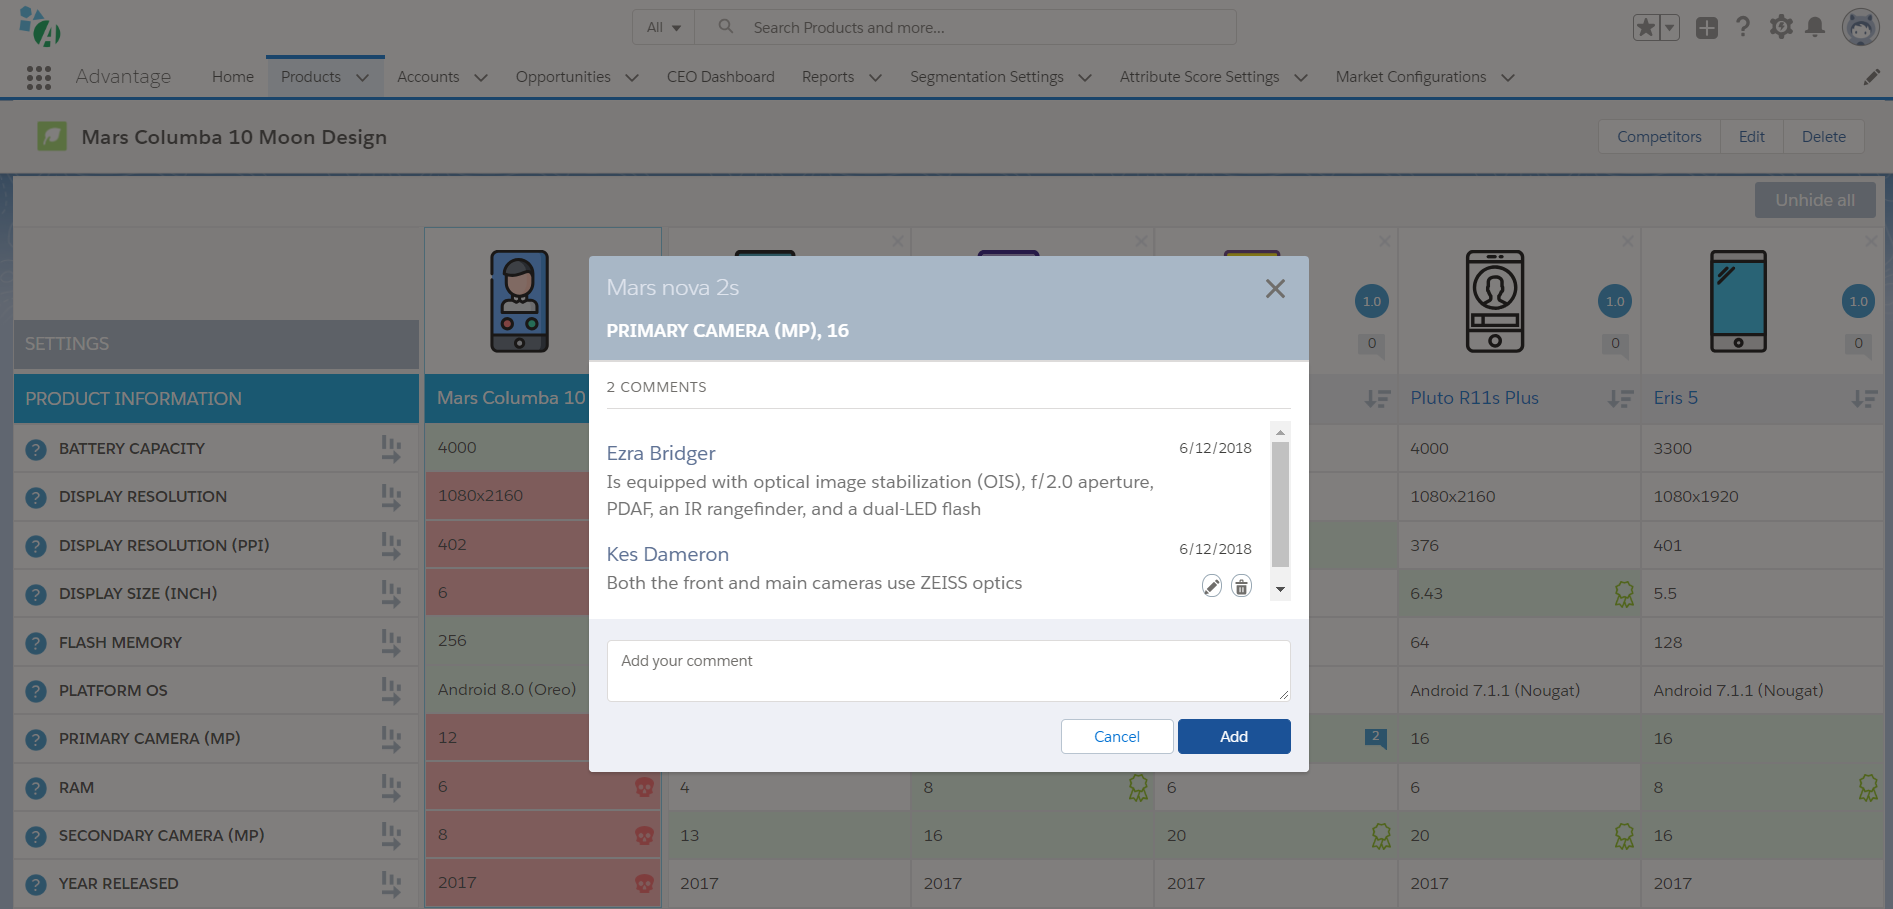Click the Edit button for the product
This screenshot has height=909, width=1893.
tap(1752, 137)
